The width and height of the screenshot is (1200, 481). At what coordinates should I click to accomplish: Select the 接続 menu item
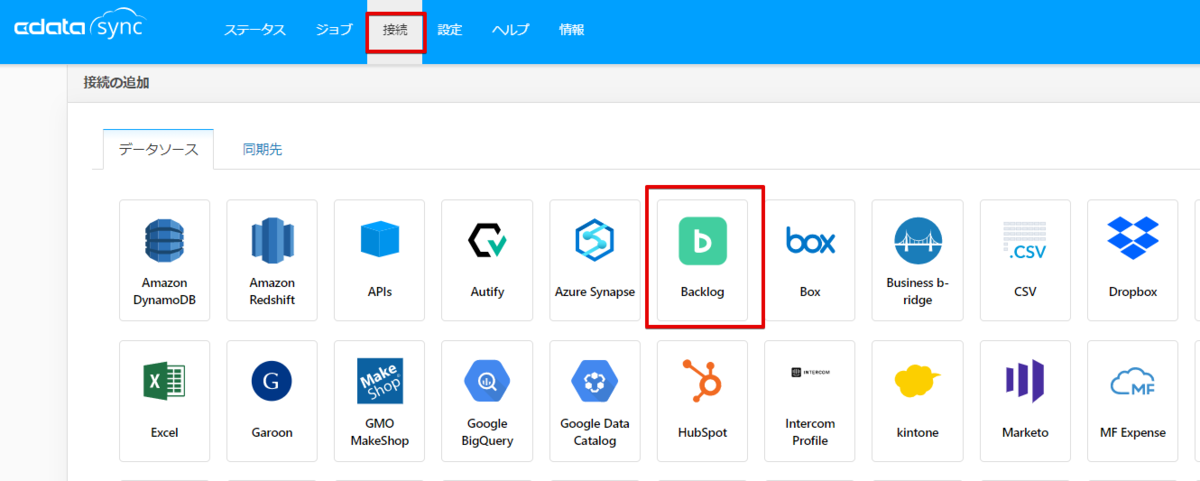click(x=395, y=30)
